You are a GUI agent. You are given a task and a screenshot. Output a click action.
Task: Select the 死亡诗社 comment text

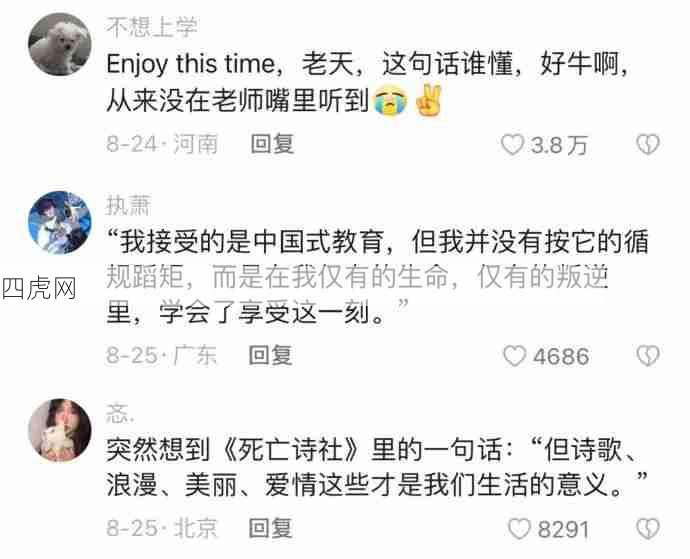(377, 467)
